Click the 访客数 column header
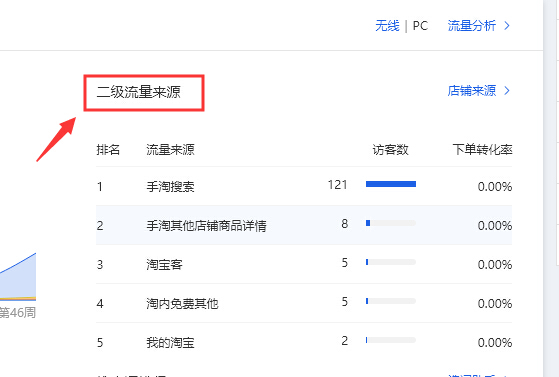The height and width of the screenshot is (377, 559). (390, 149)
